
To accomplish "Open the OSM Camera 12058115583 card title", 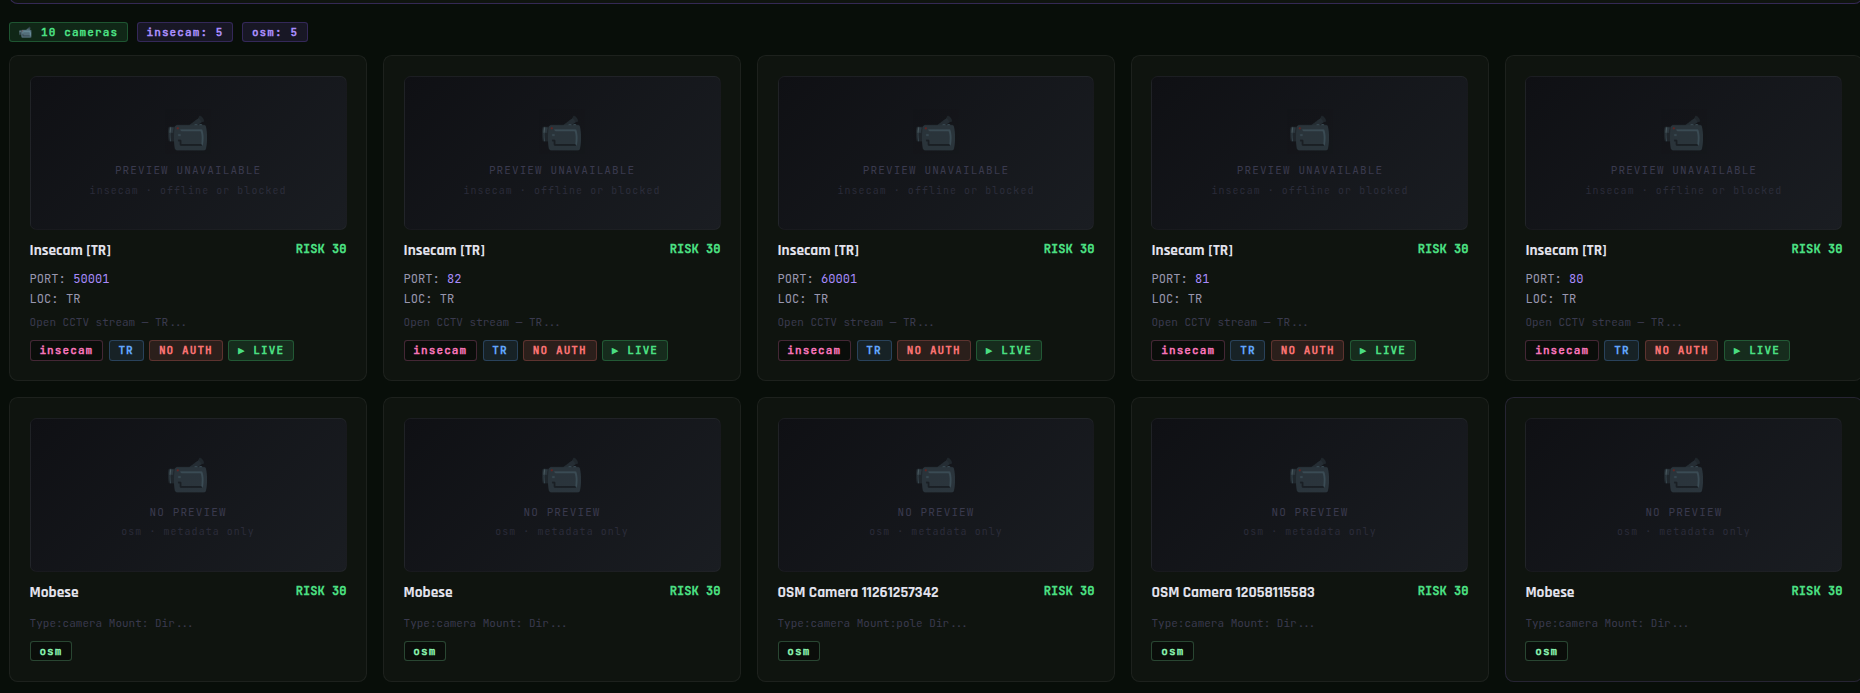I will 1233,592.
